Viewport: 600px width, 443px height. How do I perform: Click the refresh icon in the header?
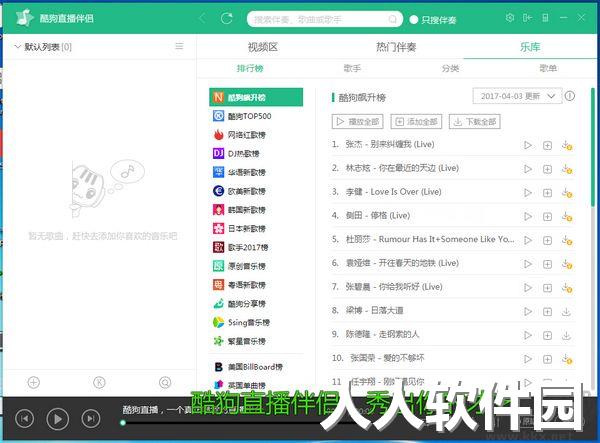[x=227, y=18]
